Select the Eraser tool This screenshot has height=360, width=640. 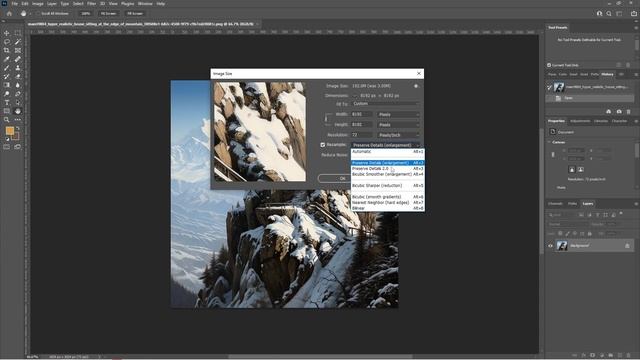[18, 76]
